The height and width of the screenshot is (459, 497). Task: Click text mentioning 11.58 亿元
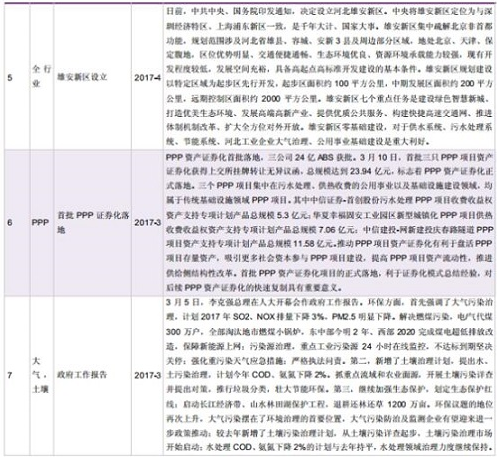(314, 244)
